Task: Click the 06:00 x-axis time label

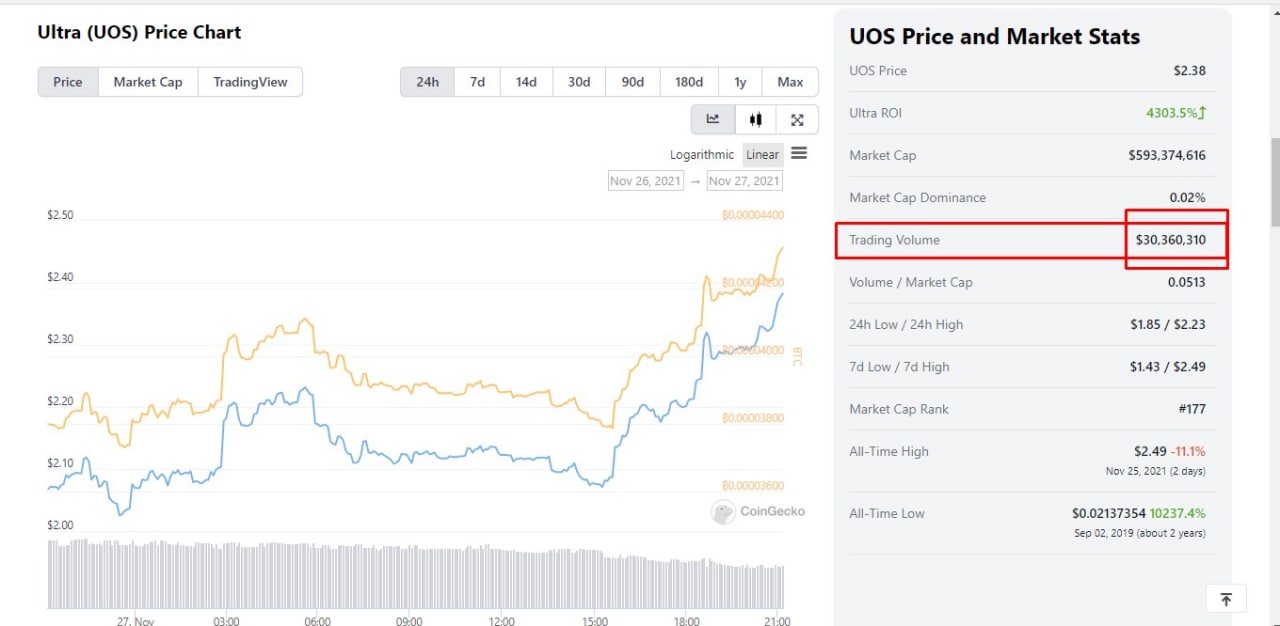Action: click(318, 621)
